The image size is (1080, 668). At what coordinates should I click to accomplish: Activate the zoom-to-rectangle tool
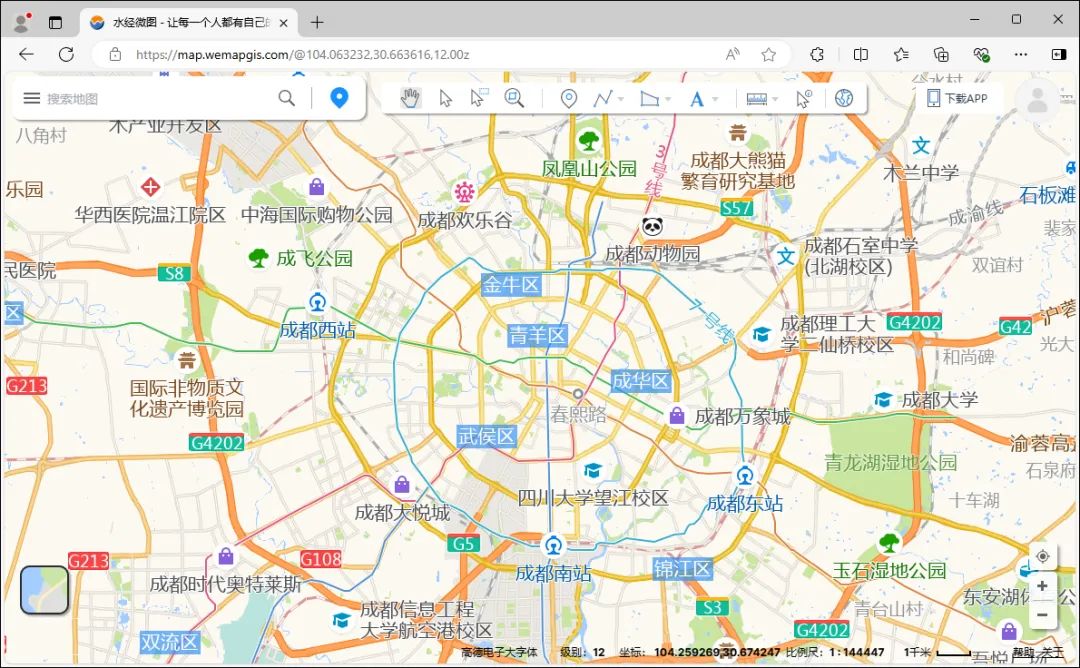tap(514, 98)
